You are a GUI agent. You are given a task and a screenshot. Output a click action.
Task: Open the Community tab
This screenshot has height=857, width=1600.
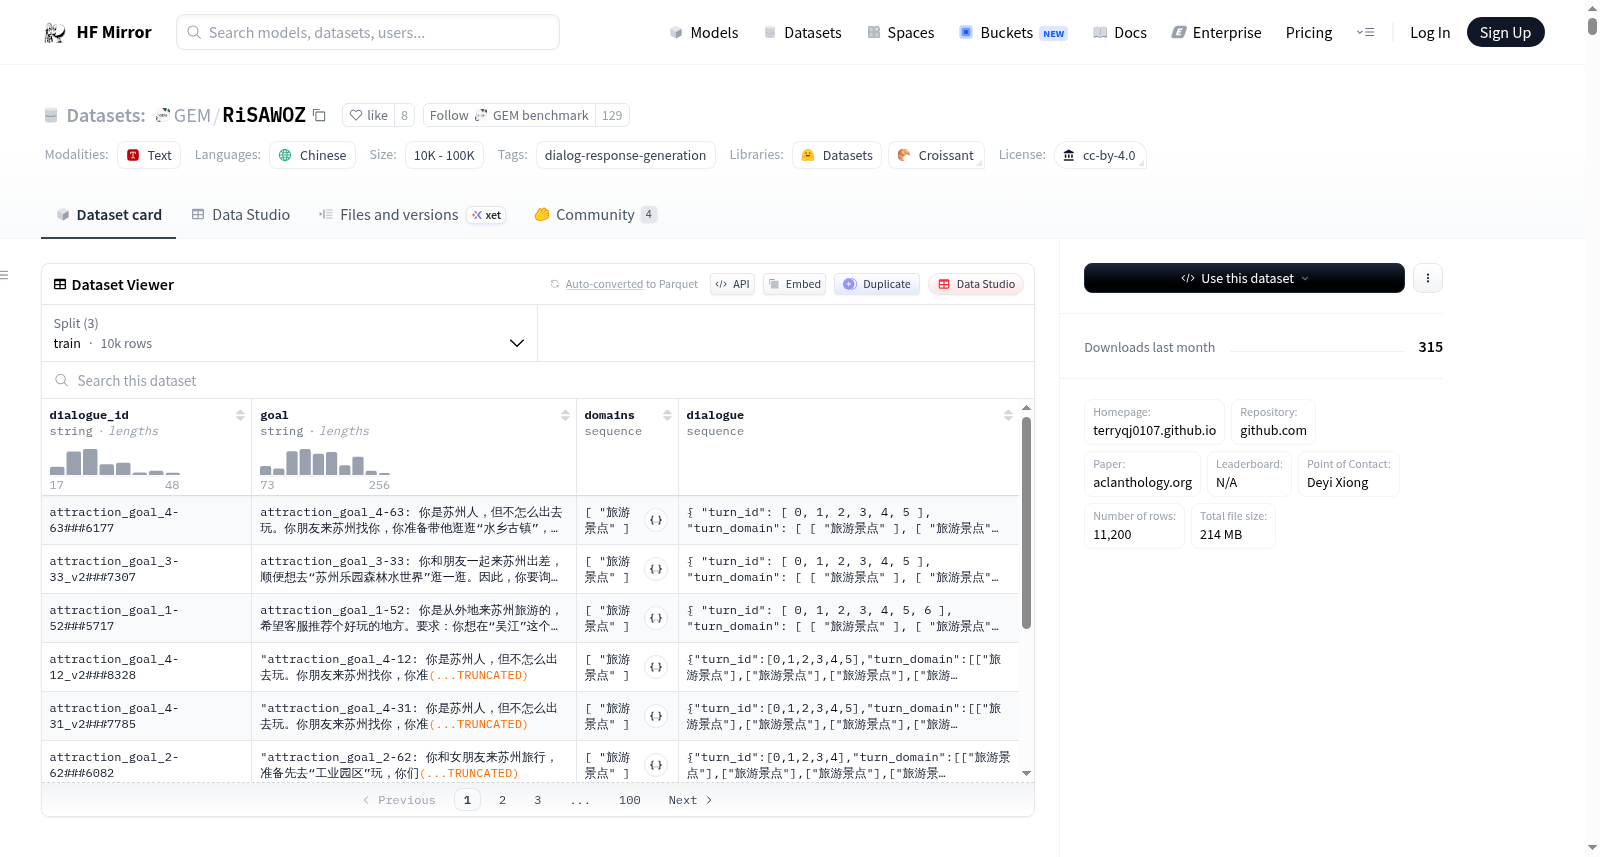point(595,215)
